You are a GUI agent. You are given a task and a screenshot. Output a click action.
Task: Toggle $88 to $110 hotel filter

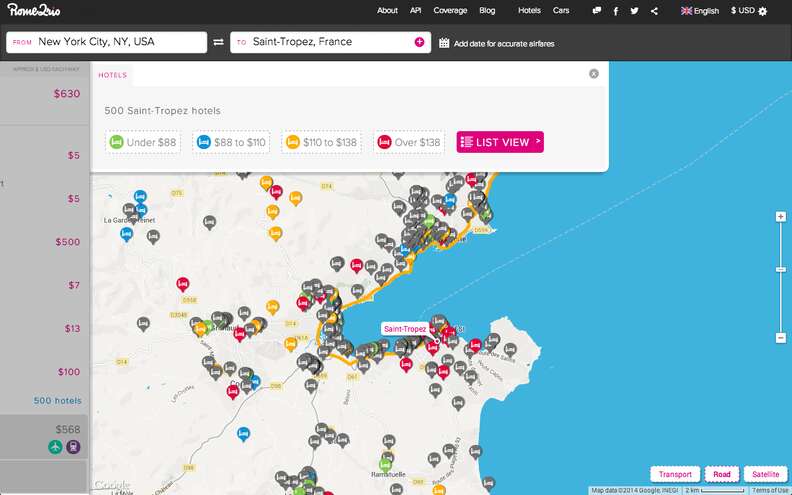(231, 142)
